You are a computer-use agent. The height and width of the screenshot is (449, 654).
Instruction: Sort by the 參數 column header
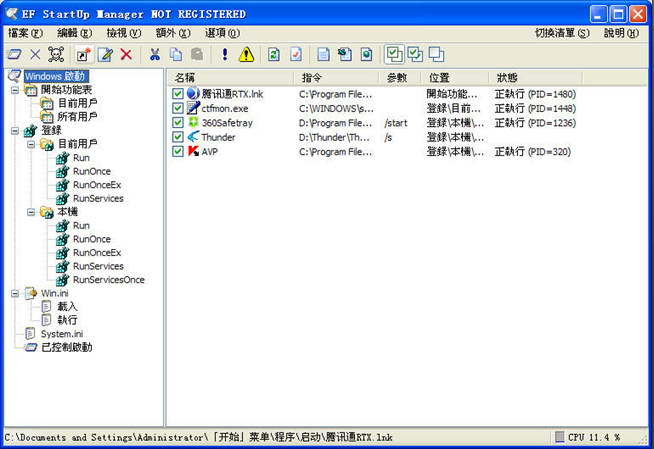pos(400,78)
